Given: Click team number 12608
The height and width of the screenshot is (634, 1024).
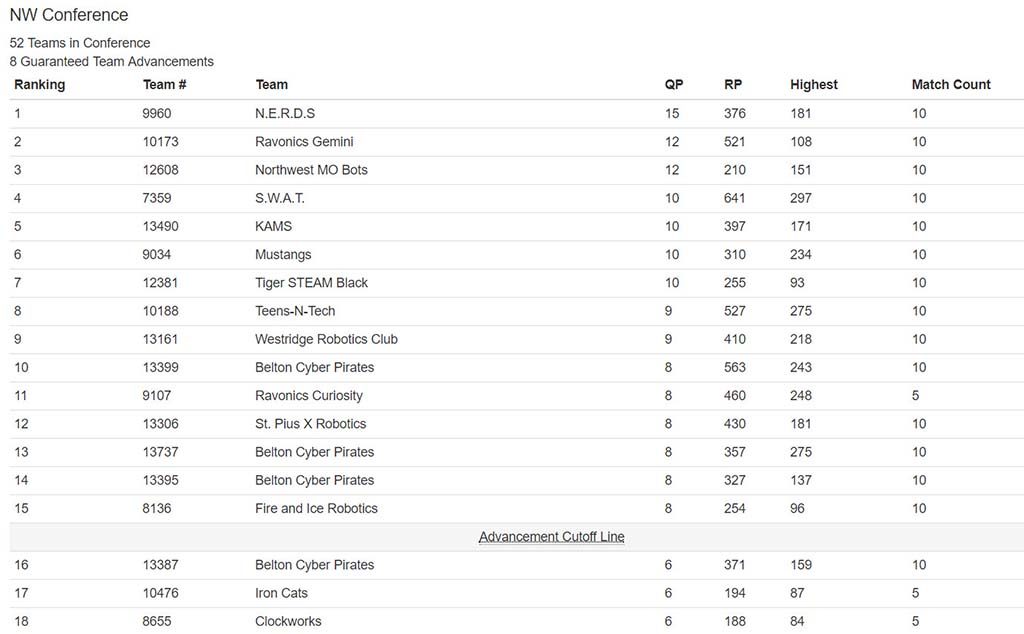Looking at the screenshot, I should pyautogui.click(x=161, y=170).
